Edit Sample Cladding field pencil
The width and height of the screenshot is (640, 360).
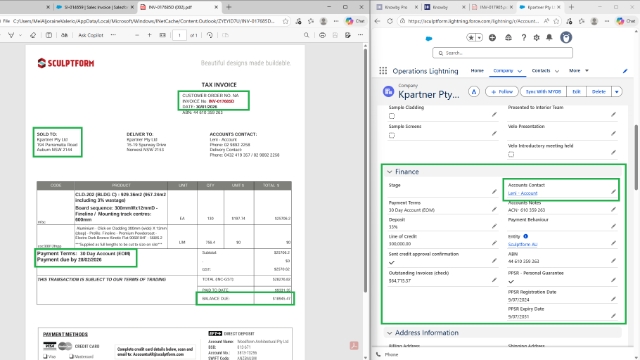(x=494, y=115)
